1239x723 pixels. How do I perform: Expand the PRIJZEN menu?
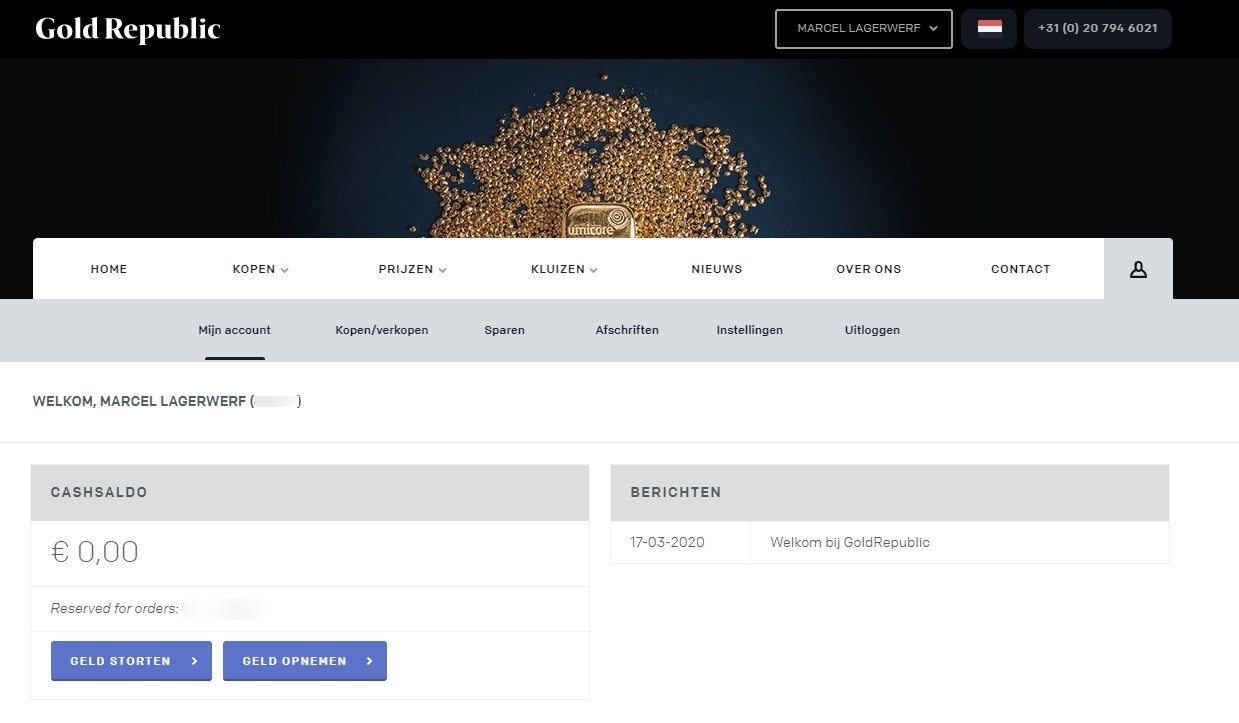pyautogui.click(x=412, y=269)
